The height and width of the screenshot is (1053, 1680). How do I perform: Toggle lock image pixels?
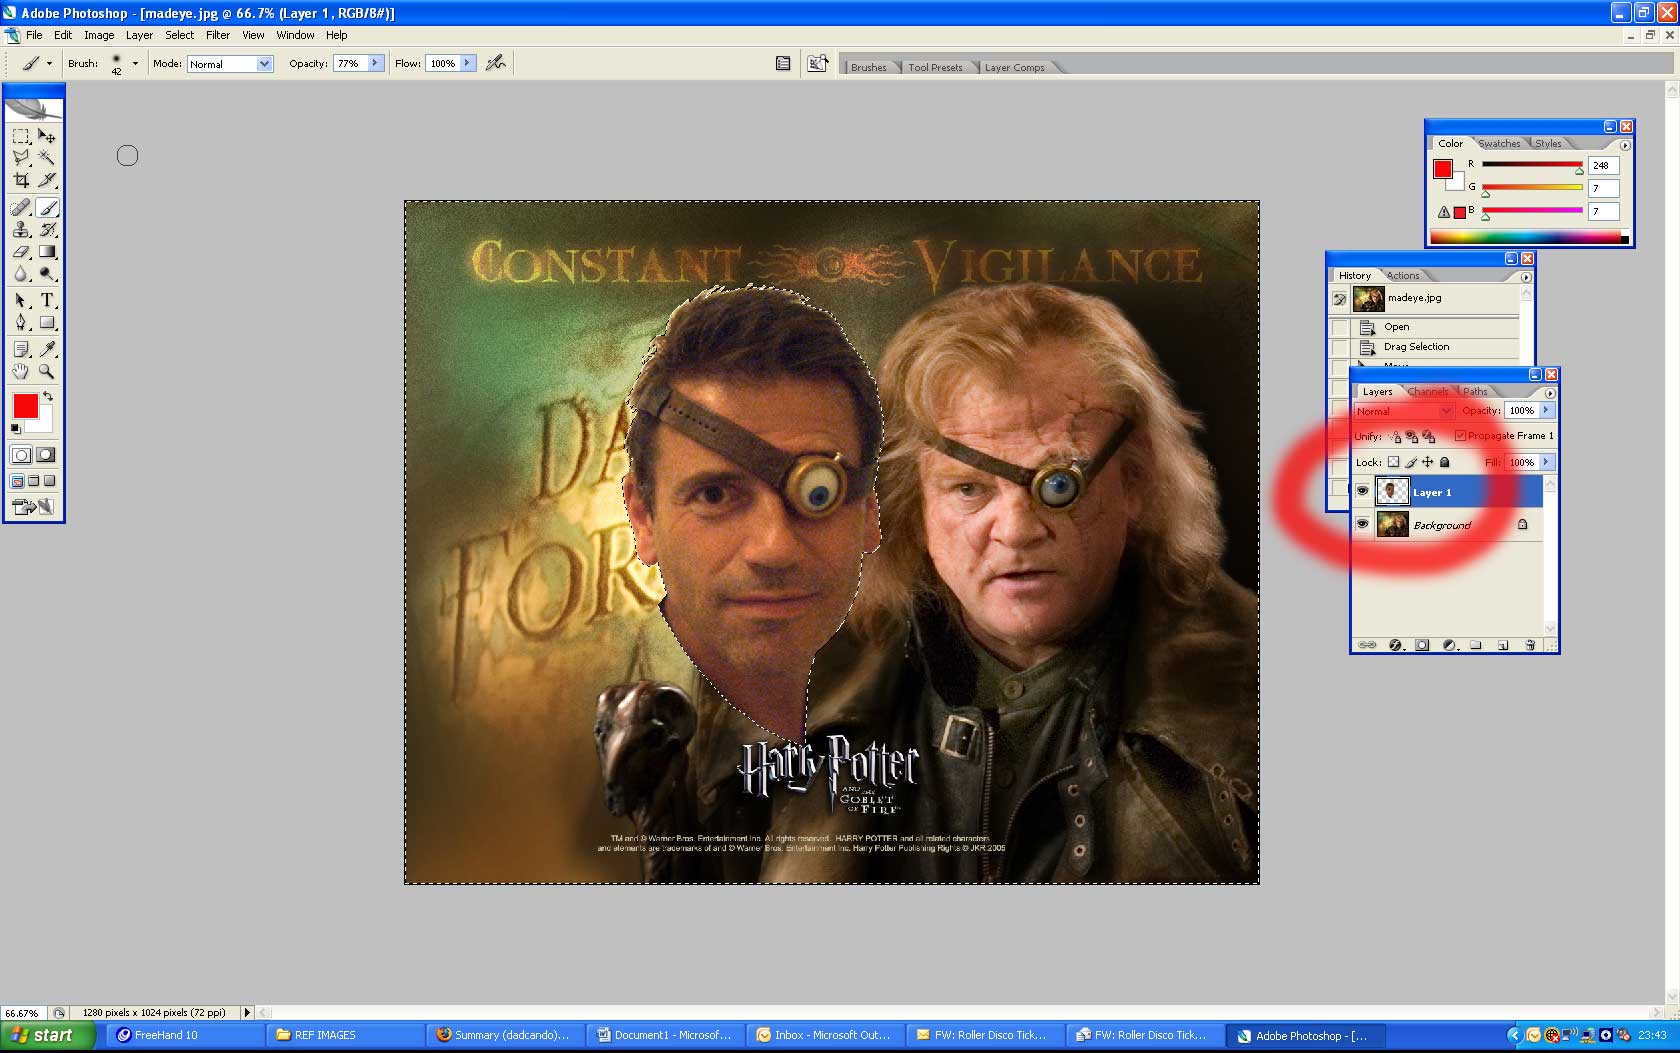click(1411, 462)
